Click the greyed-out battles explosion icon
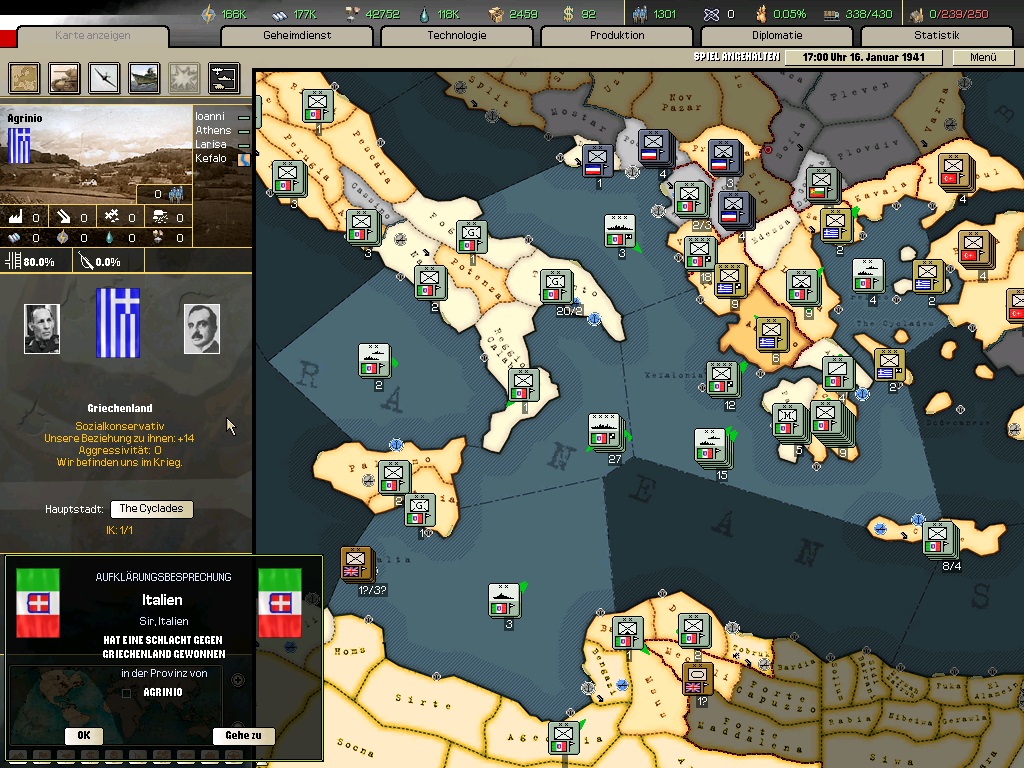The height and width of the screenshot is (768, 1024). 183,77
